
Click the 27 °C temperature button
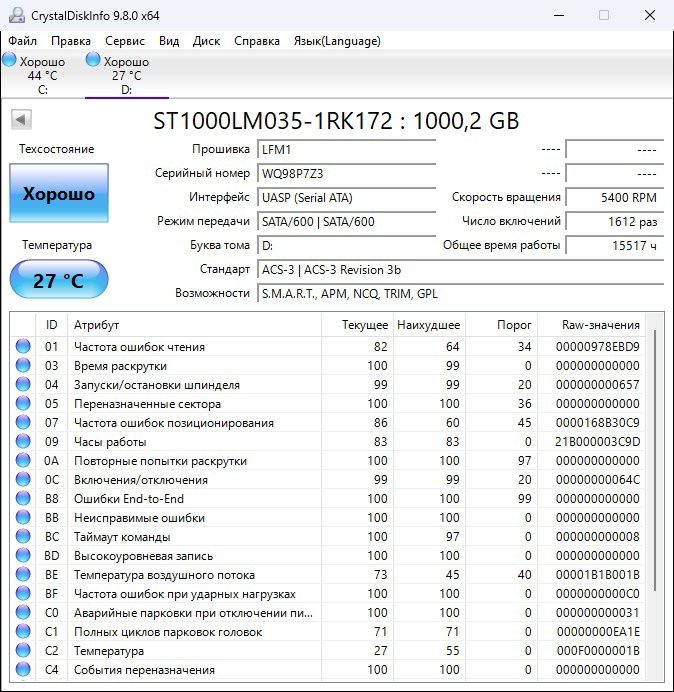point(59,280)
